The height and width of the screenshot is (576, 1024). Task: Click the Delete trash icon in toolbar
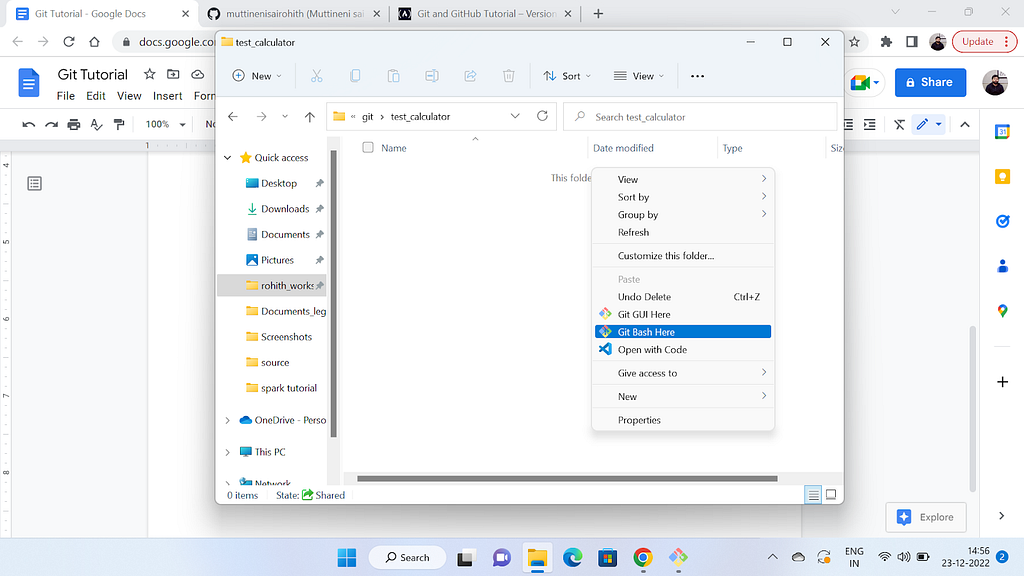point(508,76)
